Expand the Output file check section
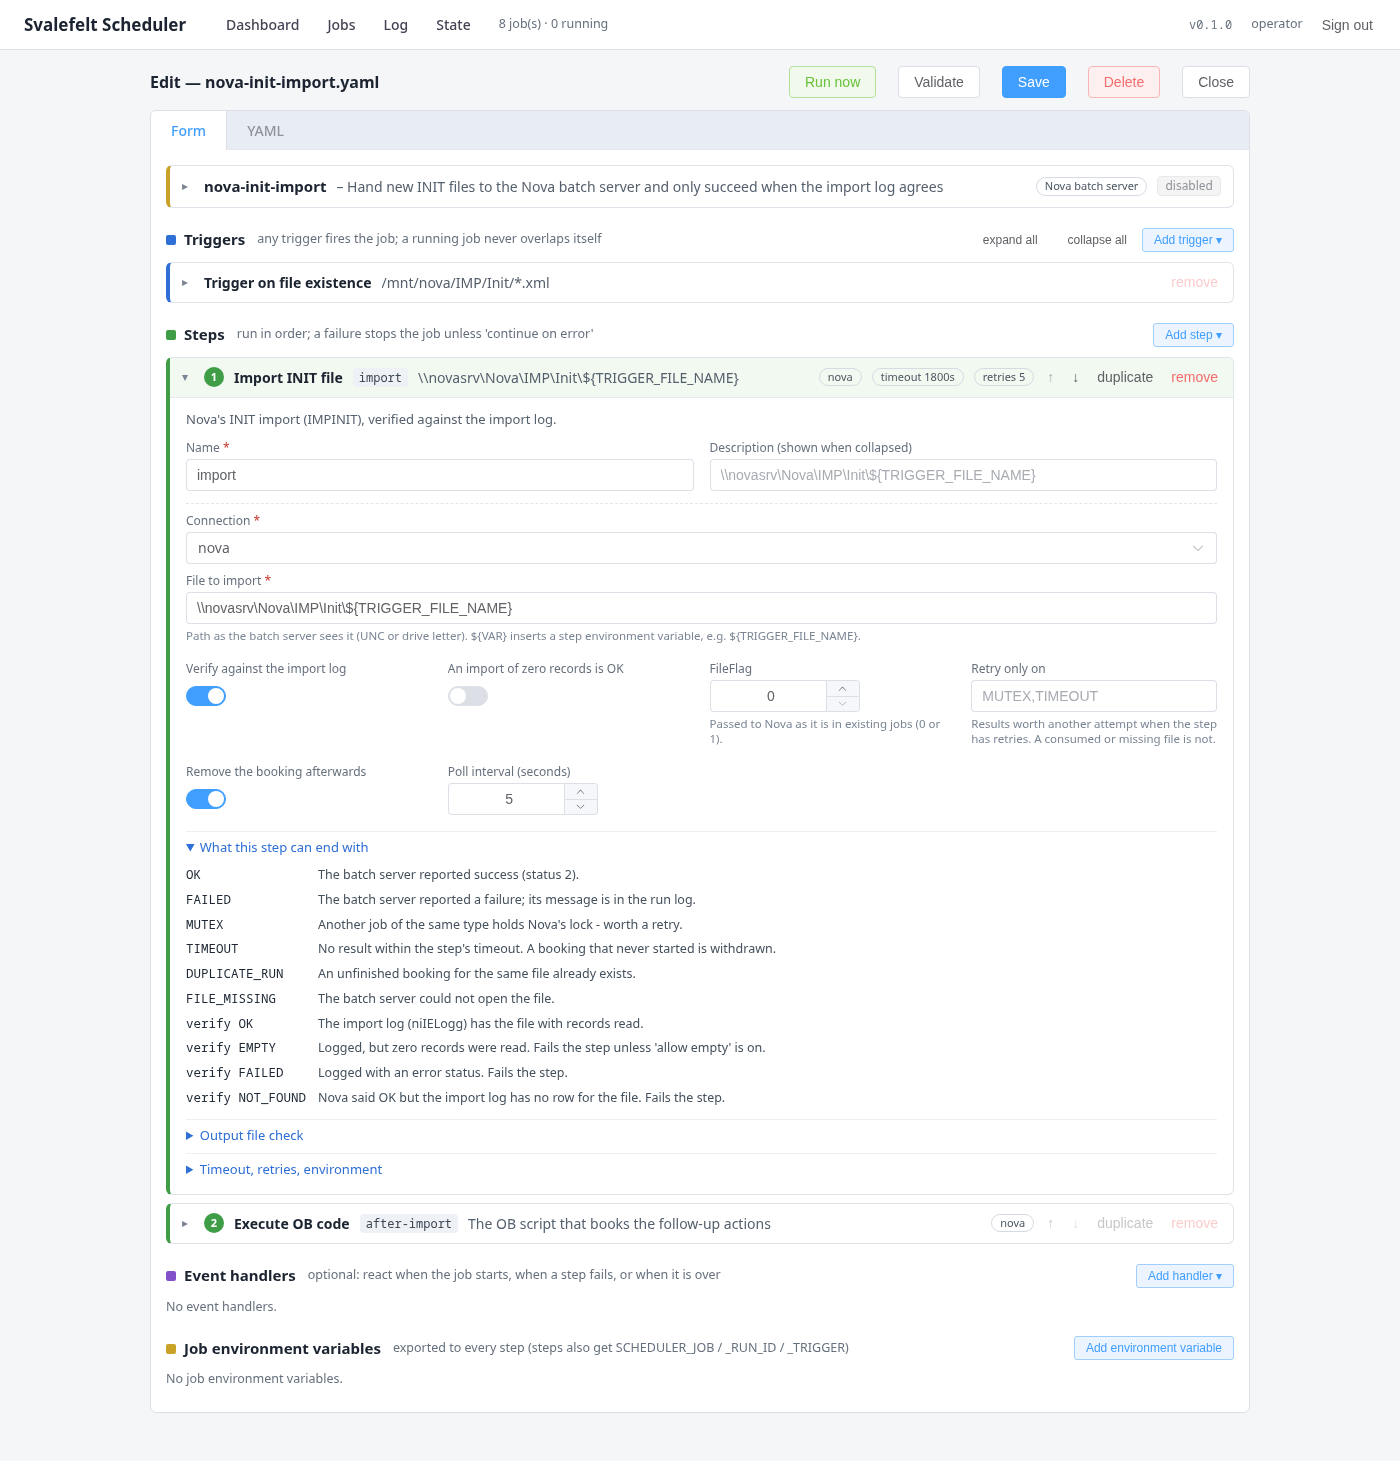Image resolution: width=1400 pixels, height=1461 pixels. point(245,1136)
